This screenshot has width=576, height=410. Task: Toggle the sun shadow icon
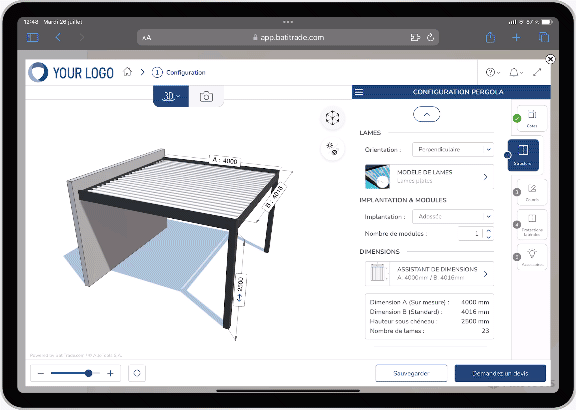(x=332, y=149)
